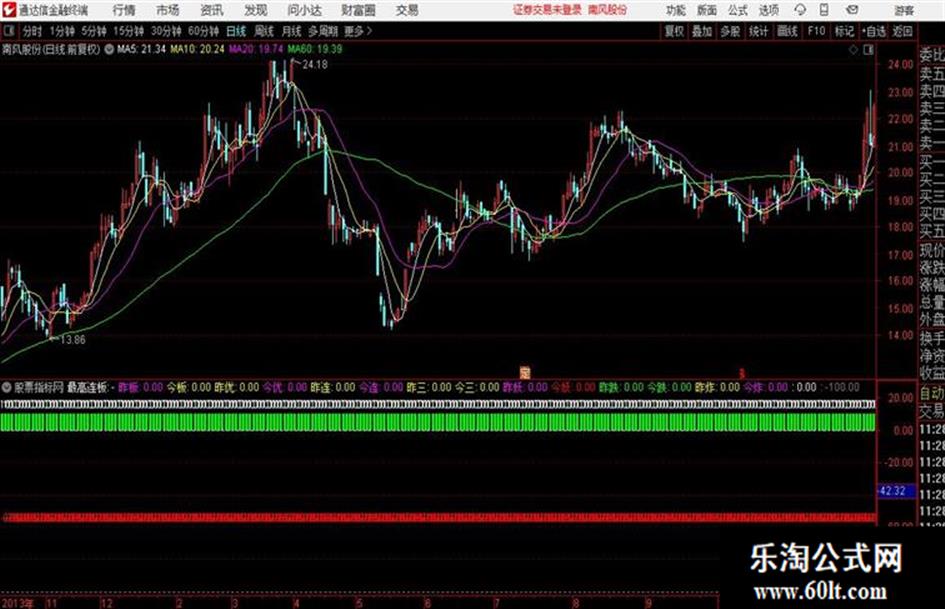Toggle the chart side panel icon

[868, 50]
